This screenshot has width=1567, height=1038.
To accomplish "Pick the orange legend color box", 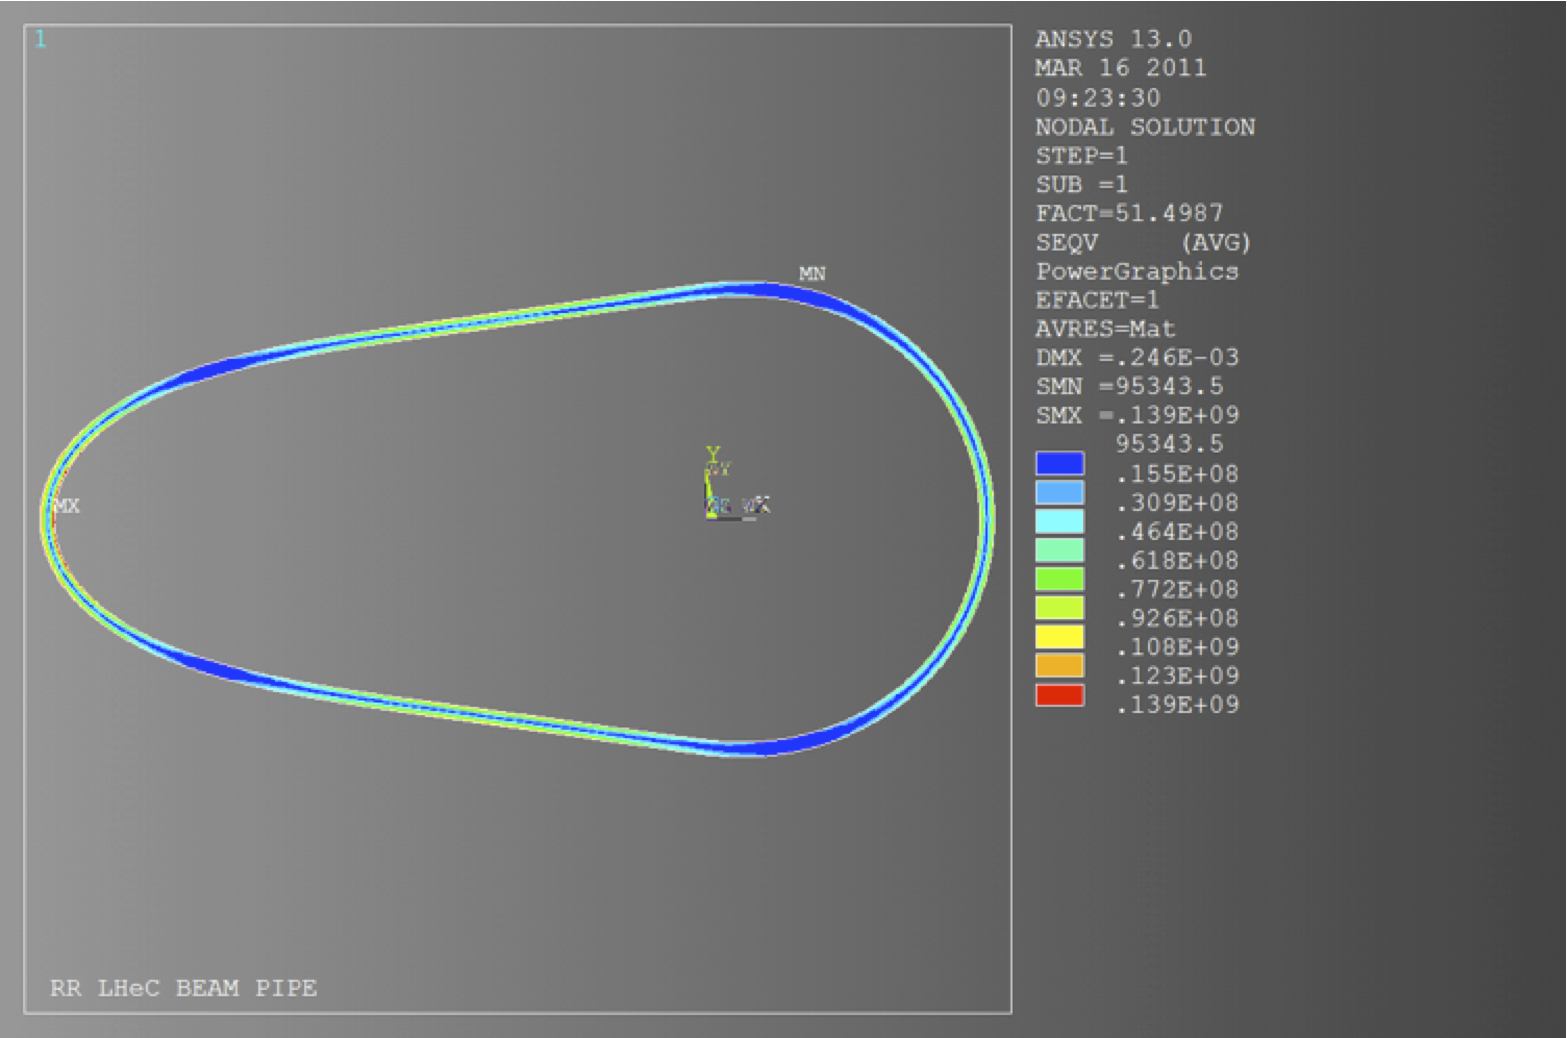I will pyautogui.click(x=1059, y=666).
